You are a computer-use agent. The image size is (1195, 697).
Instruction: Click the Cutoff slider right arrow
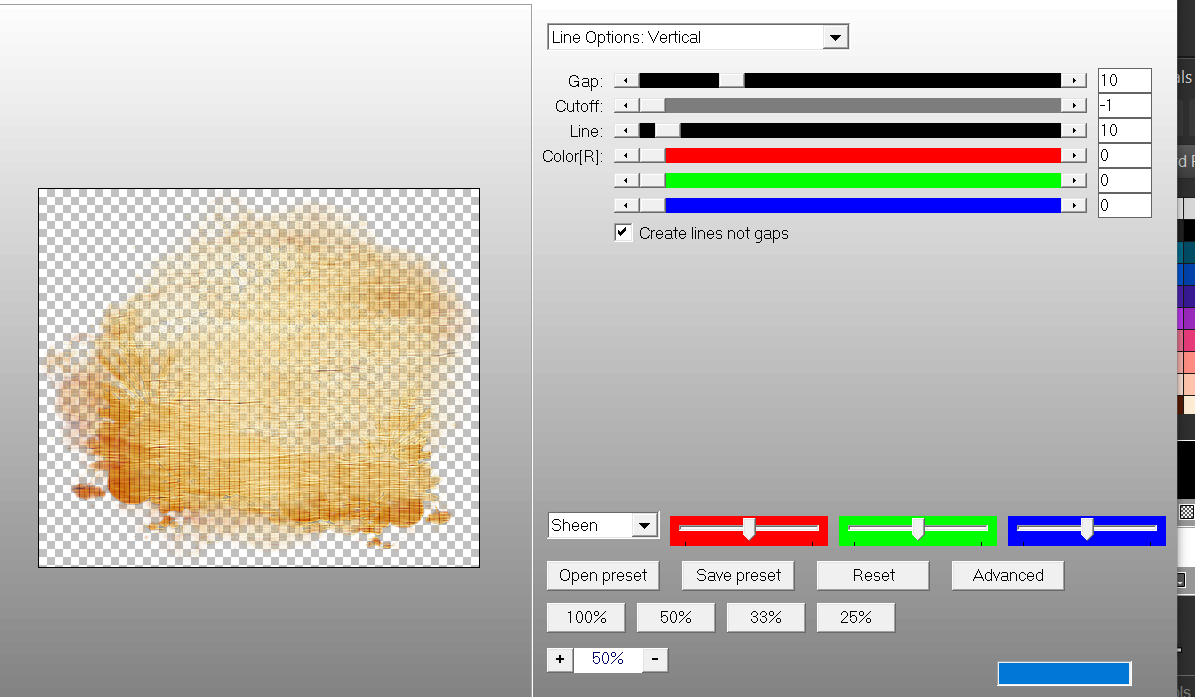click(1074, 105)
